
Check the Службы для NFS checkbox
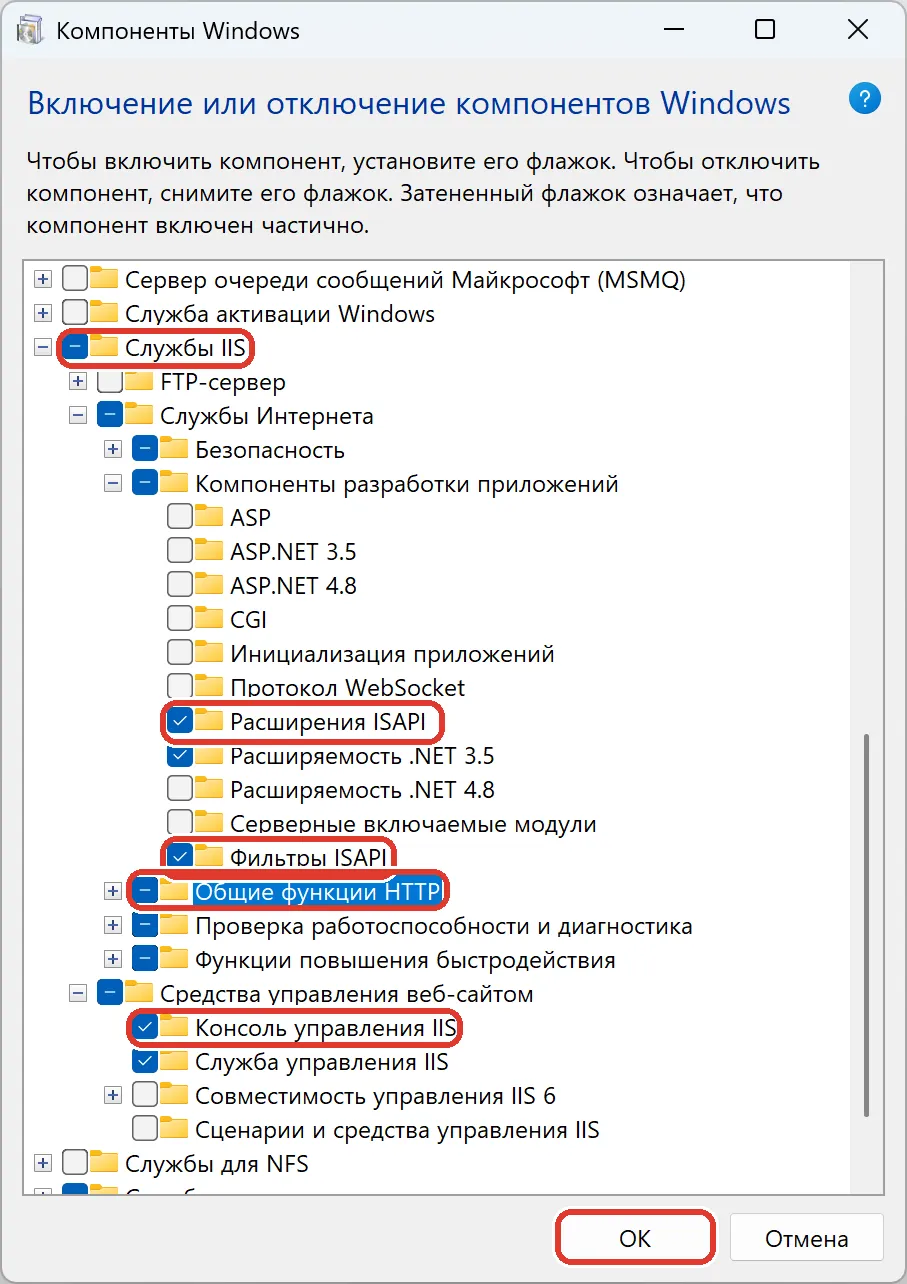pyautogui.click(x=75, y=1163)
